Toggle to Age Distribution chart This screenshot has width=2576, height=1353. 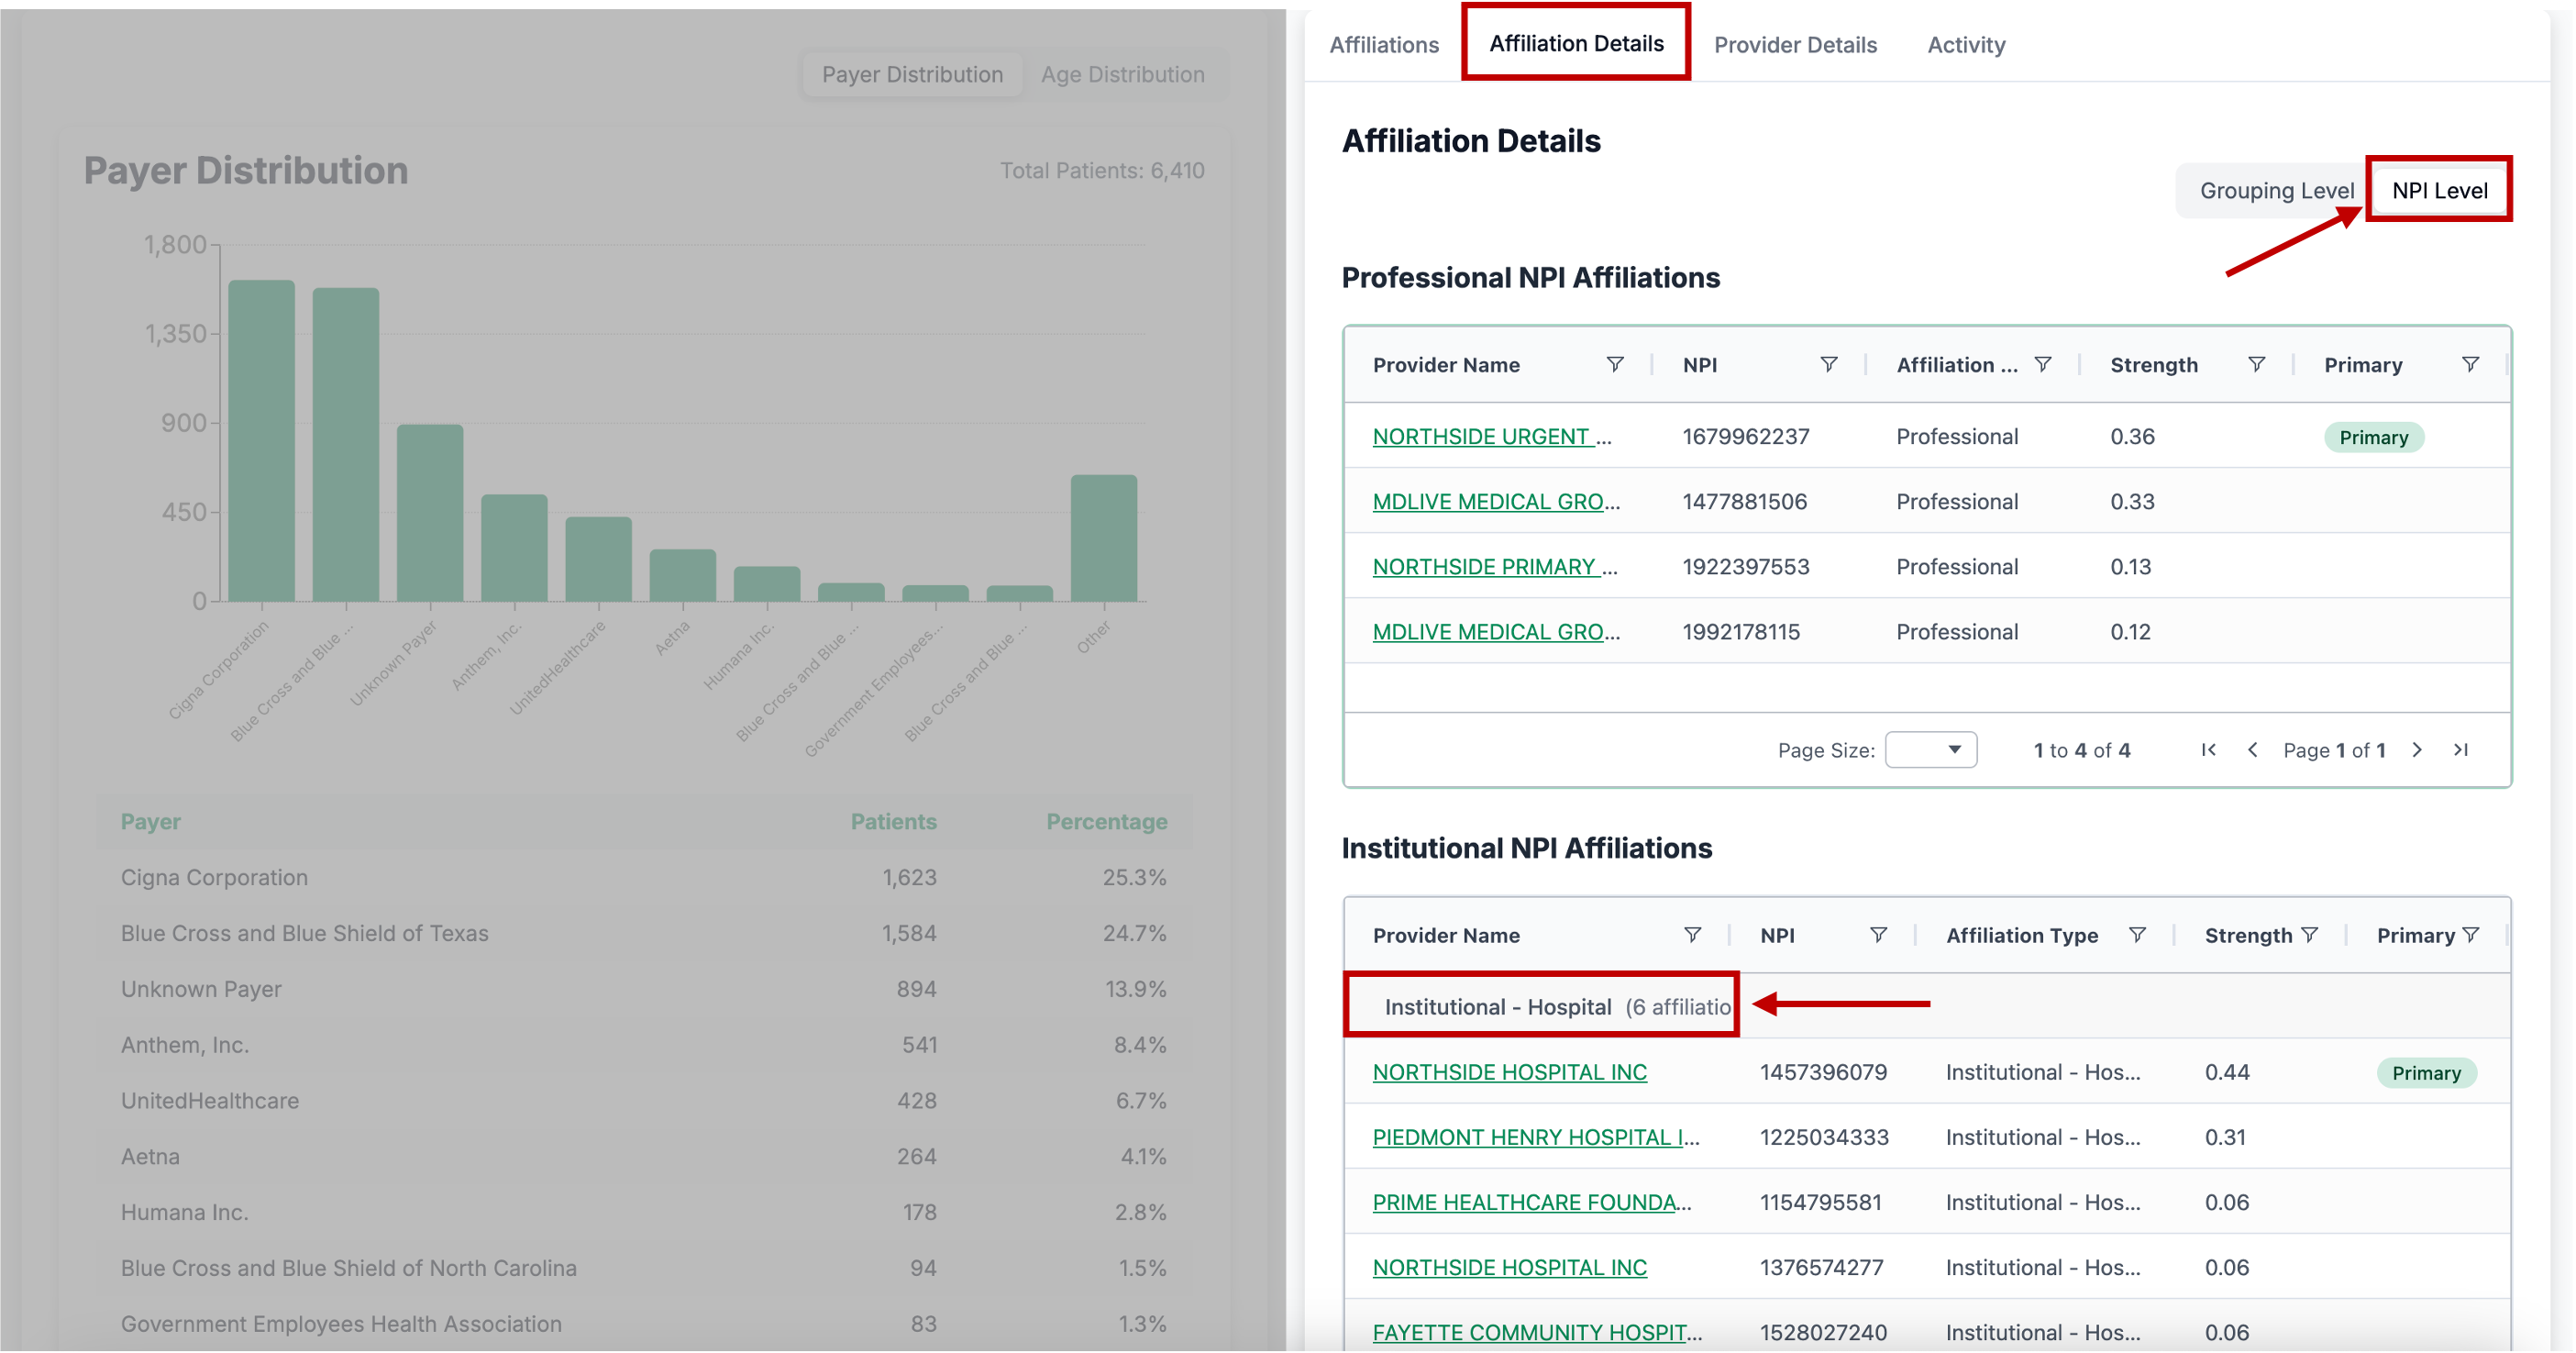1122,74
